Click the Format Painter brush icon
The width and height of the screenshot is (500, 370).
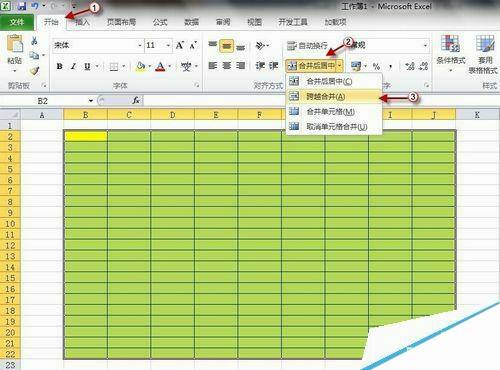click(34, 70)
